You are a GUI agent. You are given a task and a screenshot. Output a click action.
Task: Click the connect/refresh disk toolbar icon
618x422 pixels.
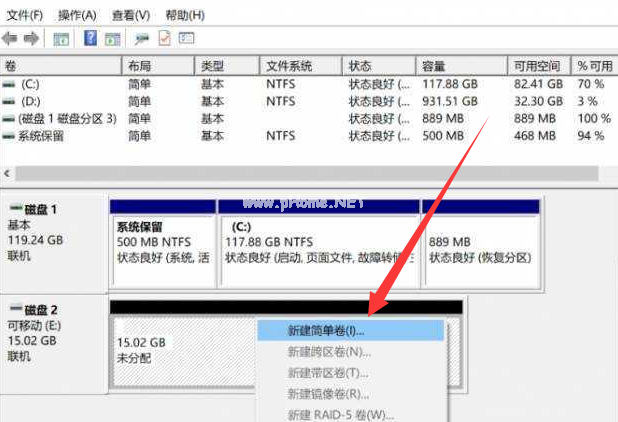(141, 38)
